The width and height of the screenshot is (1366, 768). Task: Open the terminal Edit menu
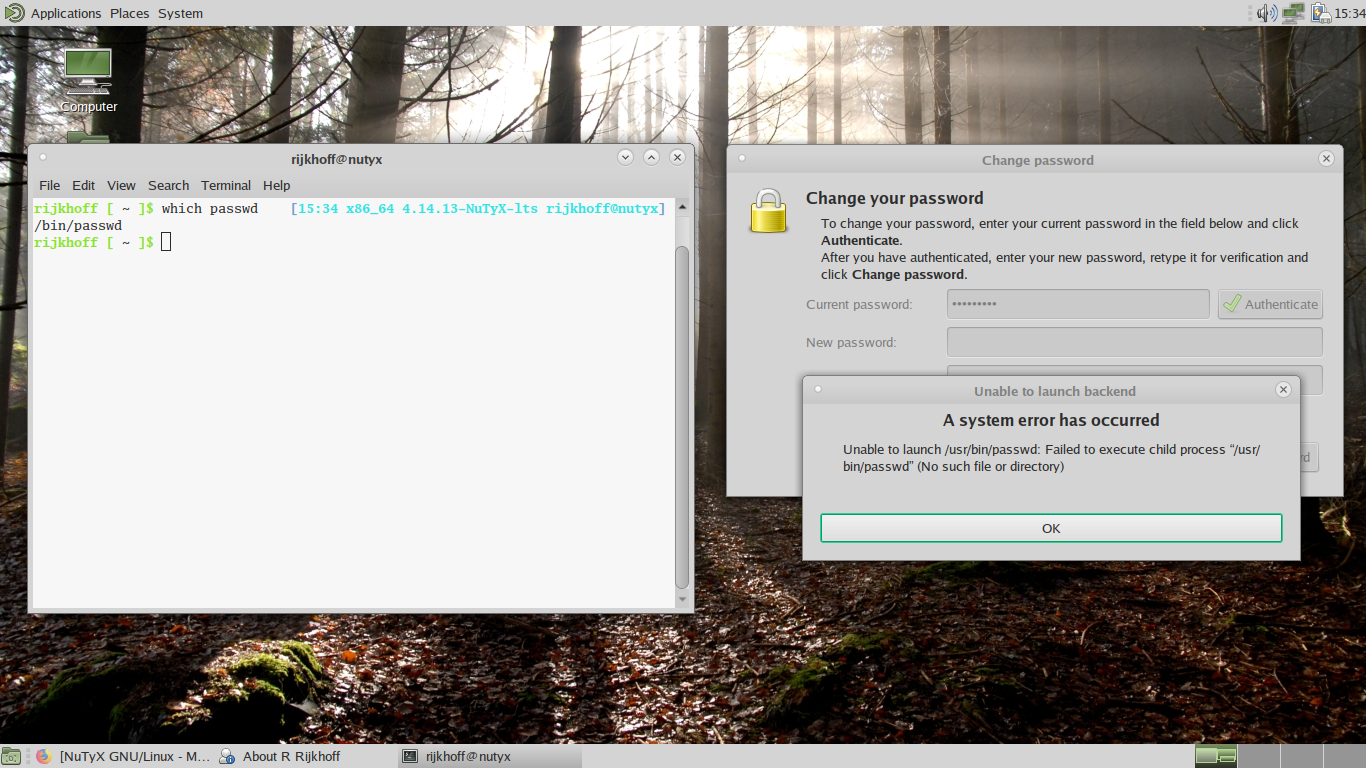coord(84,185)
